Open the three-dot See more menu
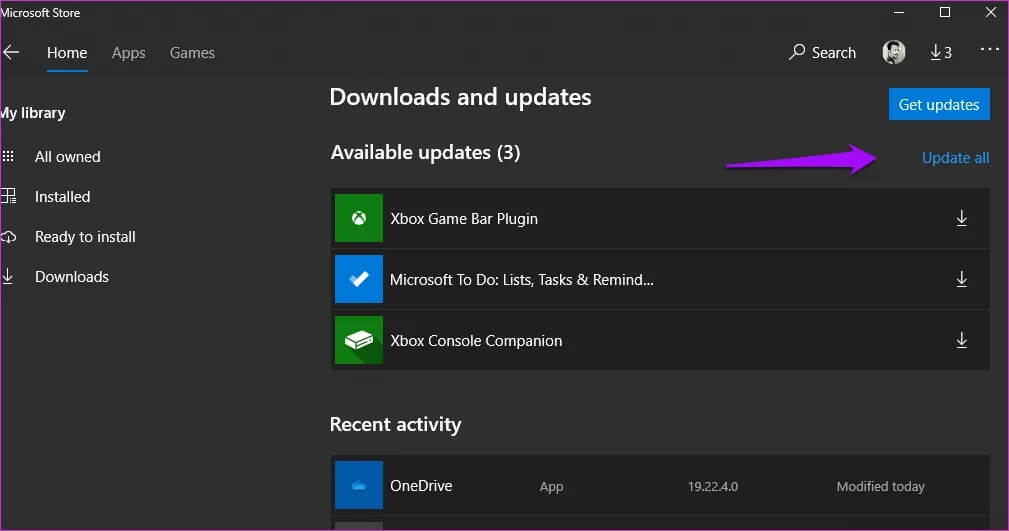The image size is (1009, 531). pyautogui.click(x=990, y=49)
